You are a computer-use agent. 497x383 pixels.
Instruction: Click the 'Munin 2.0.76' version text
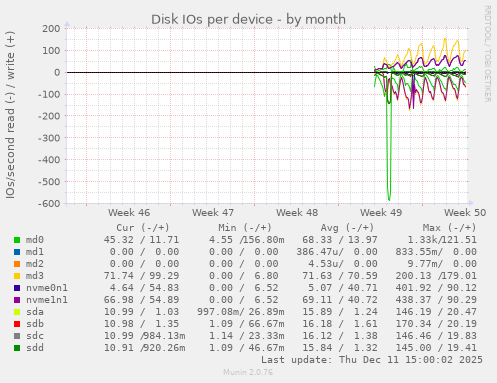tap(248, 372)
